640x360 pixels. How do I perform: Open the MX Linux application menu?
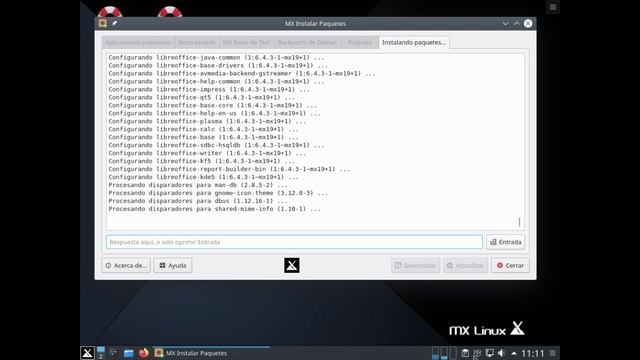pos(87,353)
